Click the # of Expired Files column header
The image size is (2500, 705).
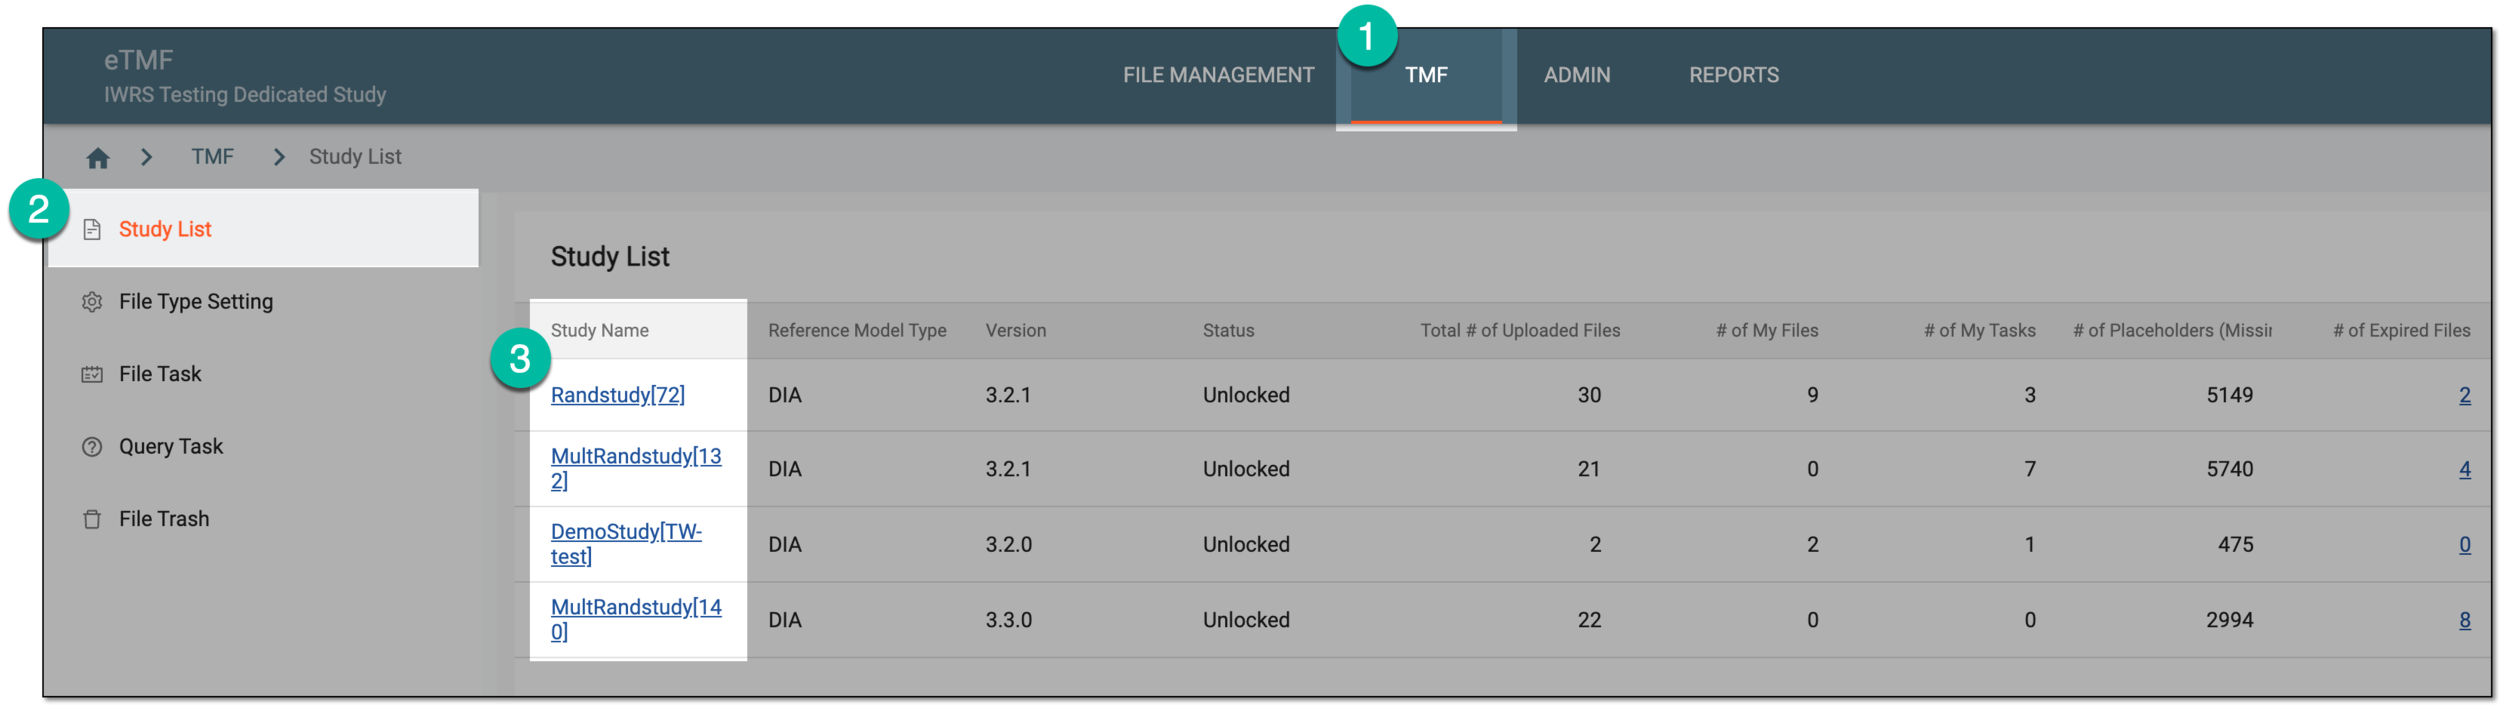[x=2401, y=331]
